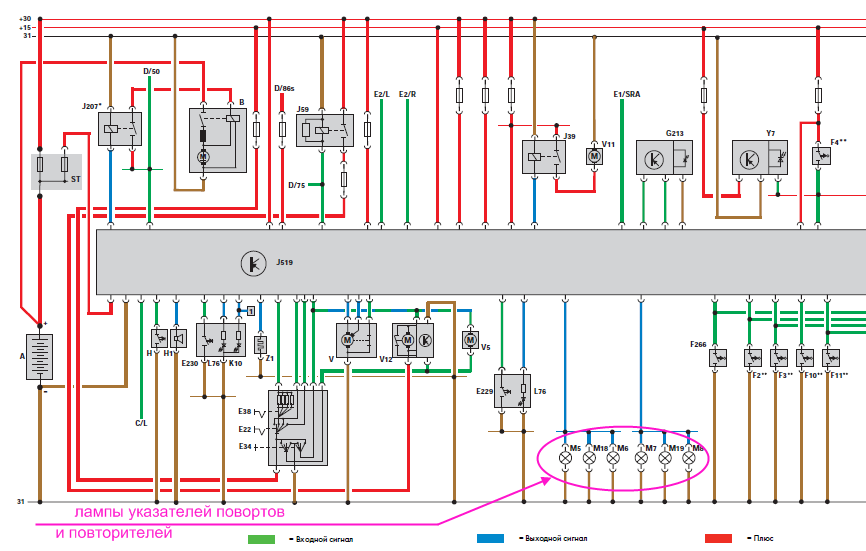Click the D/86s terminal label

tap(284, 88)
